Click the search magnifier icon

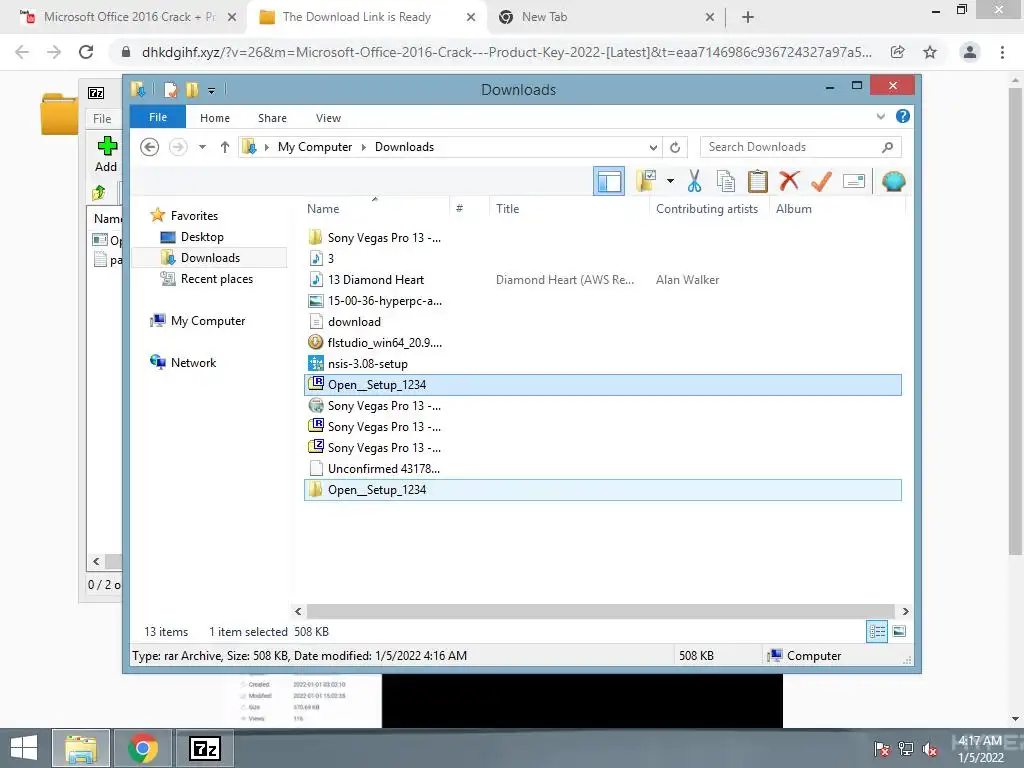[887, 147]
